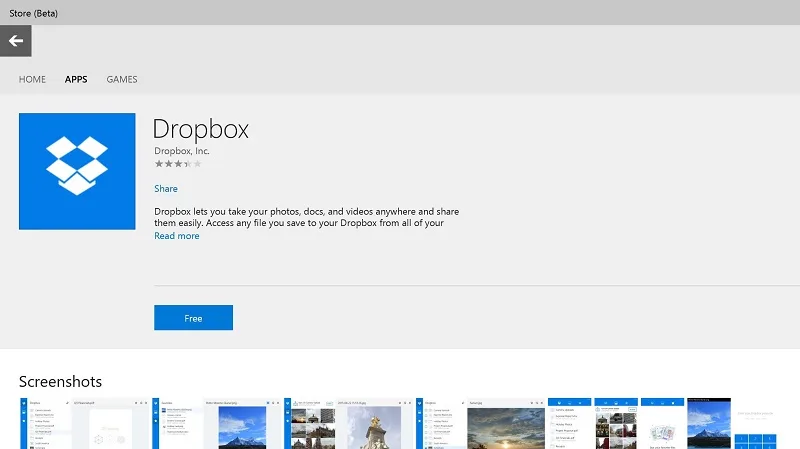The height and width of the screenshot is (449, 800).
Task: Open the last screenshot with passcode keypad
Action: (x=755, y=423)
